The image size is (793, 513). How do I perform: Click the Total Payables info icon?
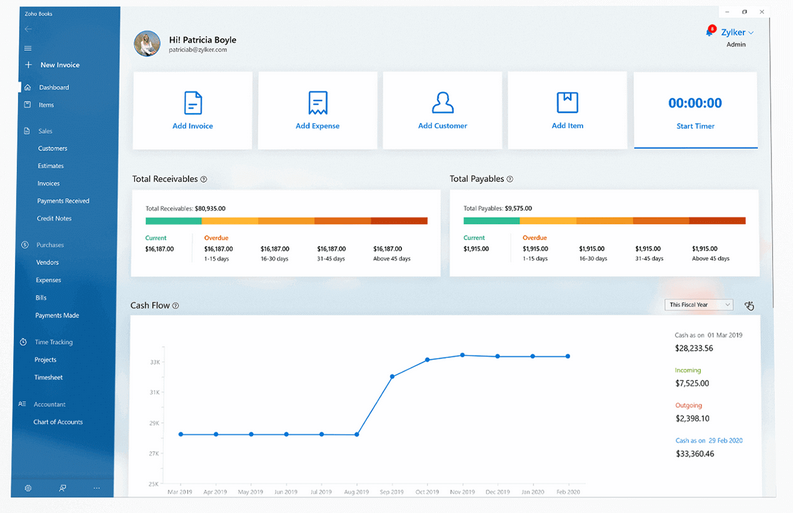pos(510,179)
